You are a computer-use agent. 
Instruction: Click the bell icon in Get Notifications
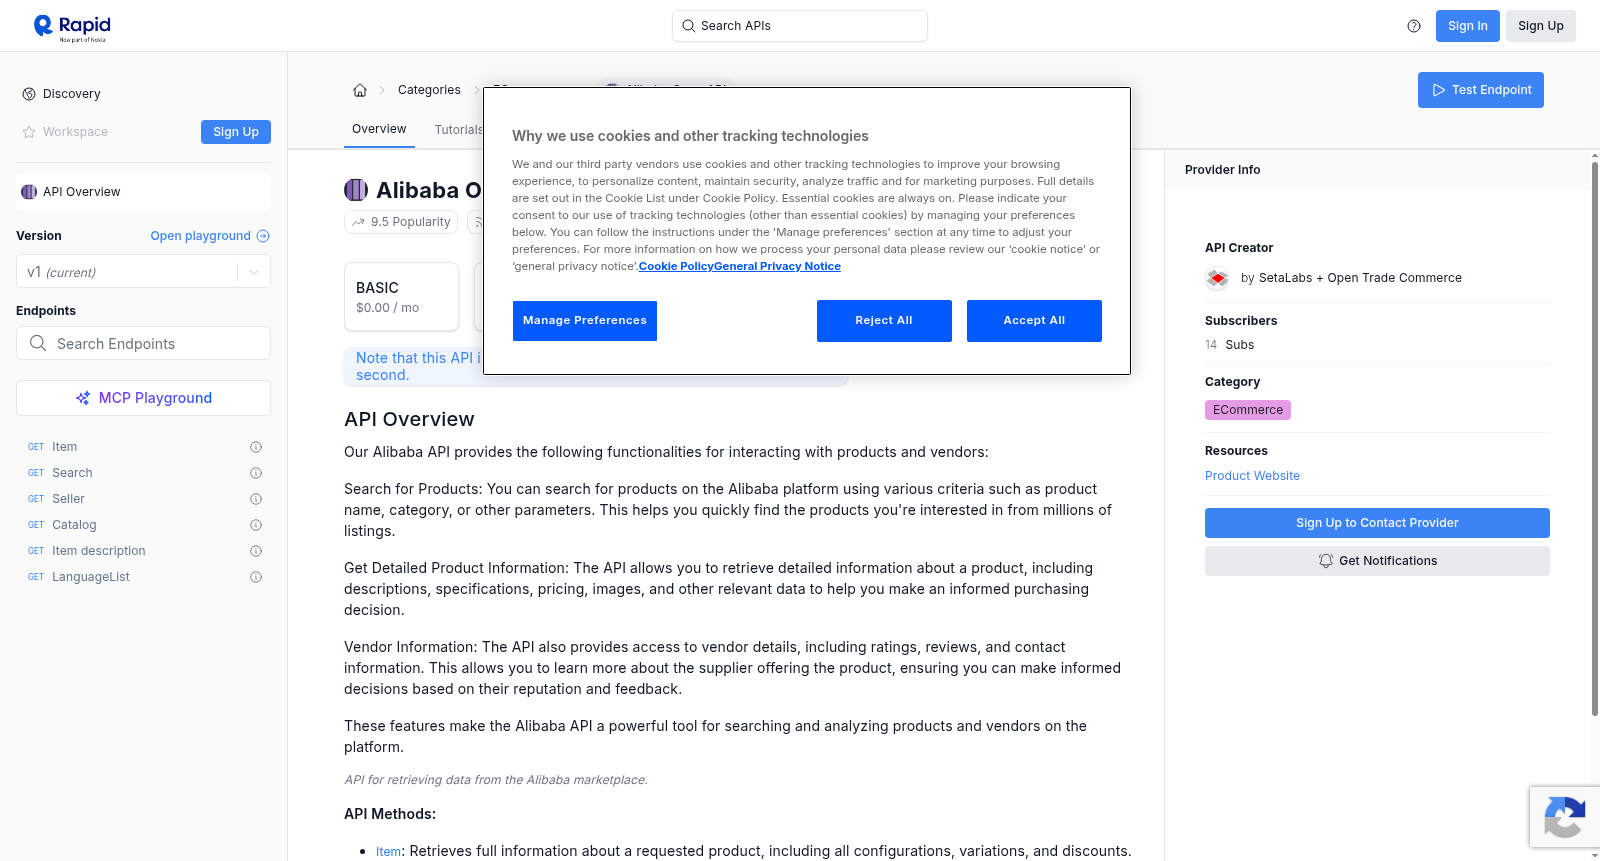[1326, 561]
